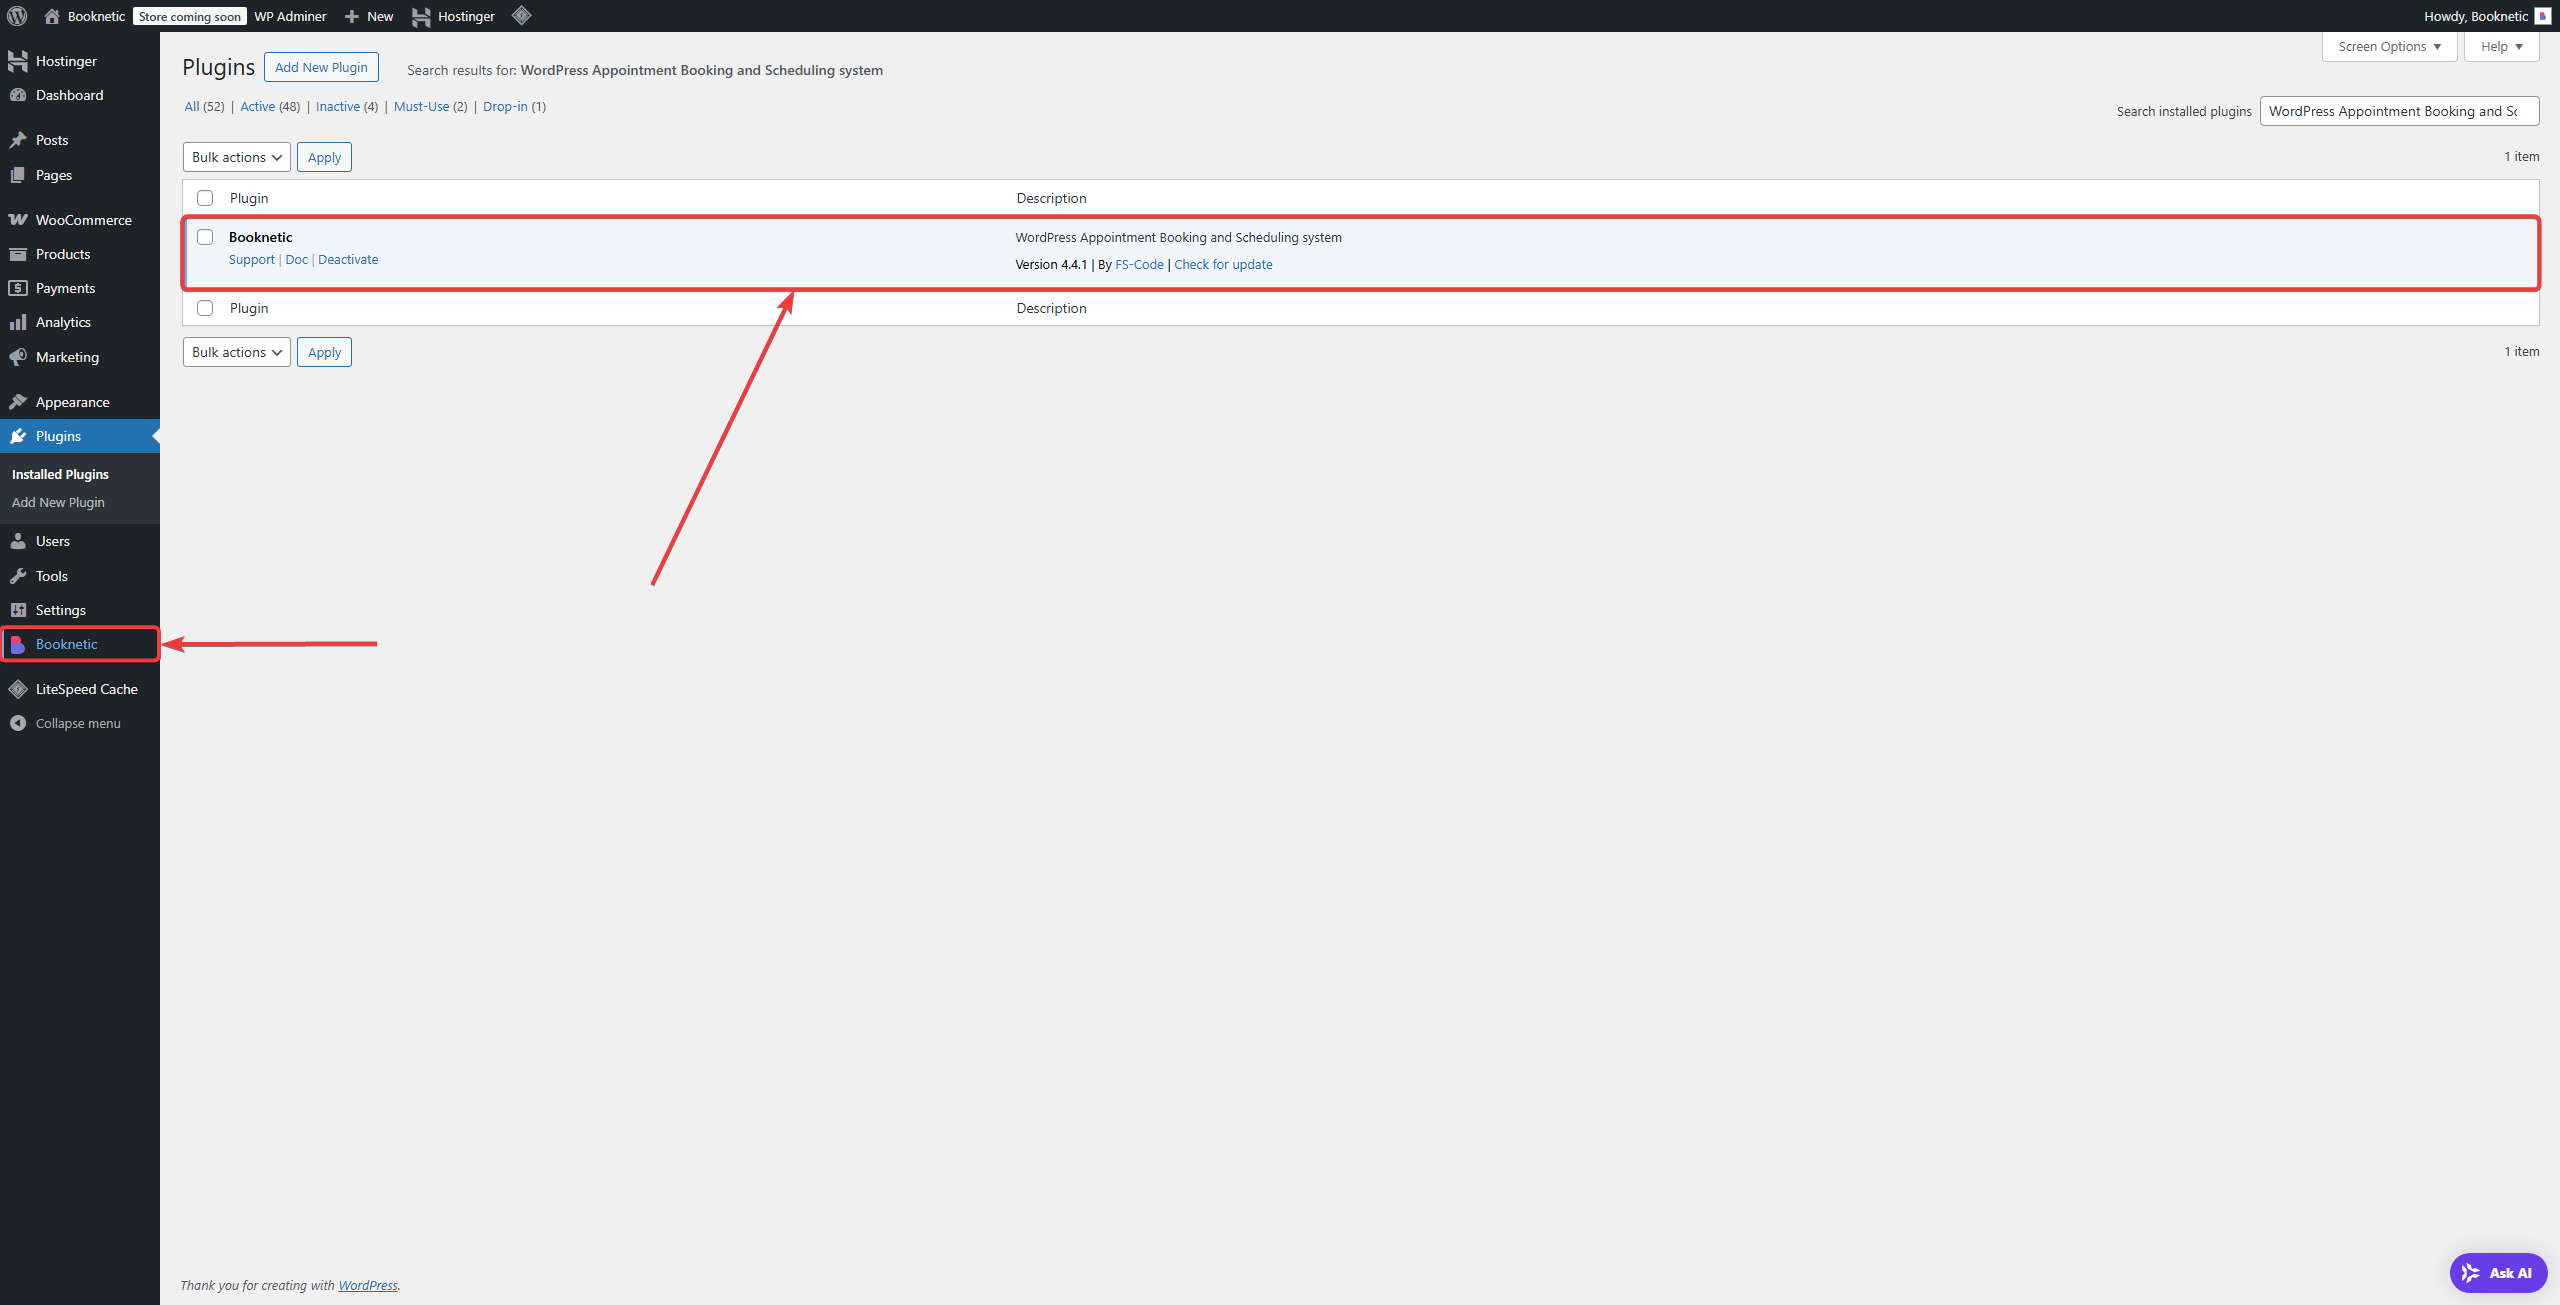Click the user avatar next to Howdy, Booknetic
Image resolution: width=2560 pixels, height=1305 pixels.
click(x=2542, y=16)
